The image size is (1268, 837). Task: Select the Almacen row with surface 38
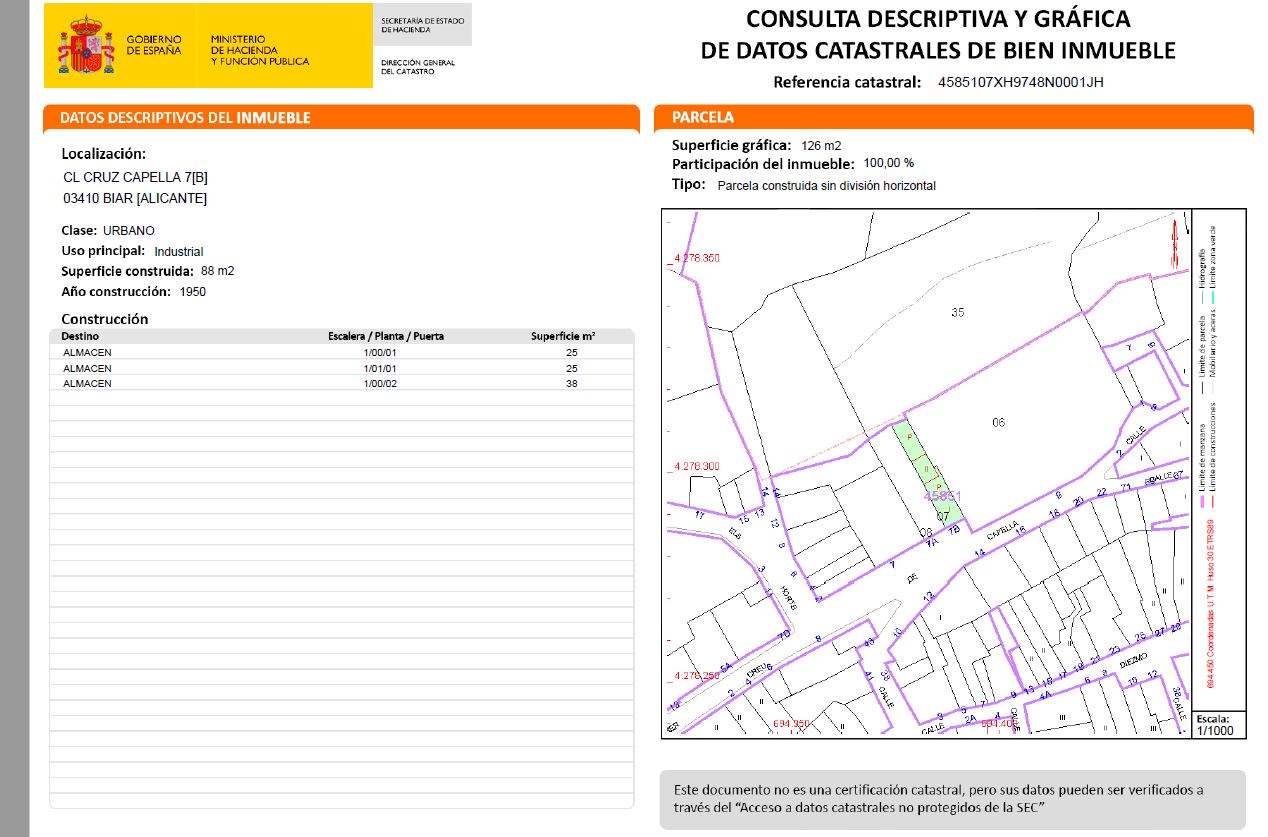[340, 384]
